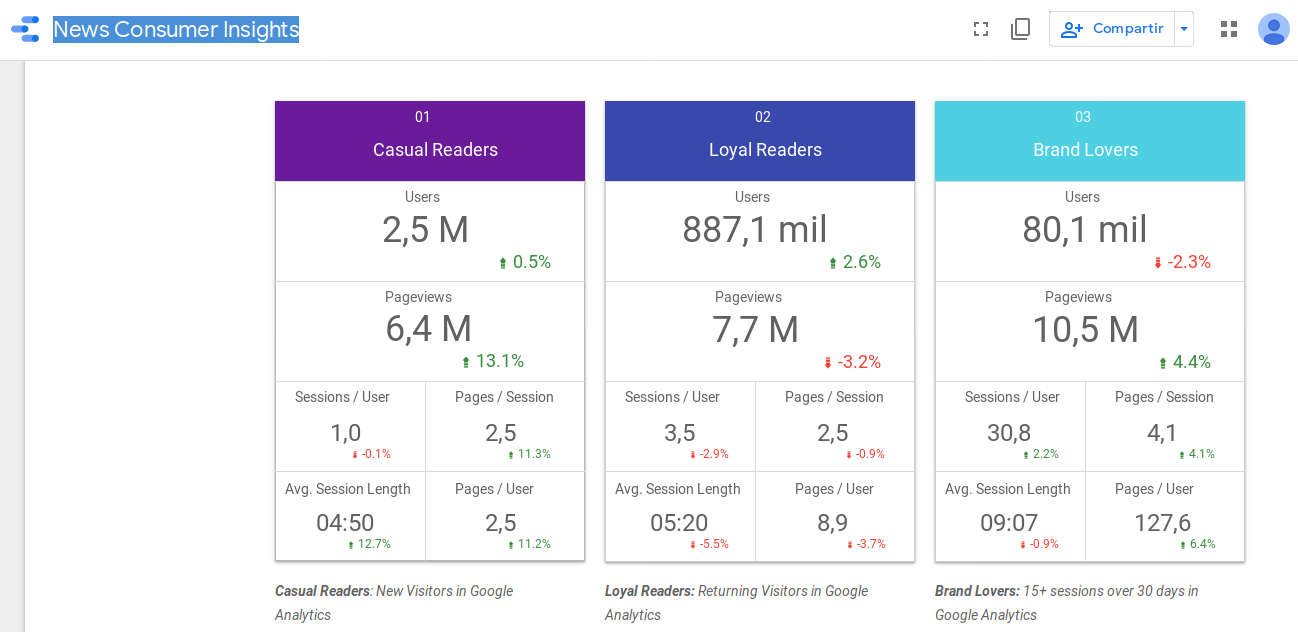This screenshot has width=1298, height=632.
Task: Click the Compartir share button
Action: [x=1112, y=29]
